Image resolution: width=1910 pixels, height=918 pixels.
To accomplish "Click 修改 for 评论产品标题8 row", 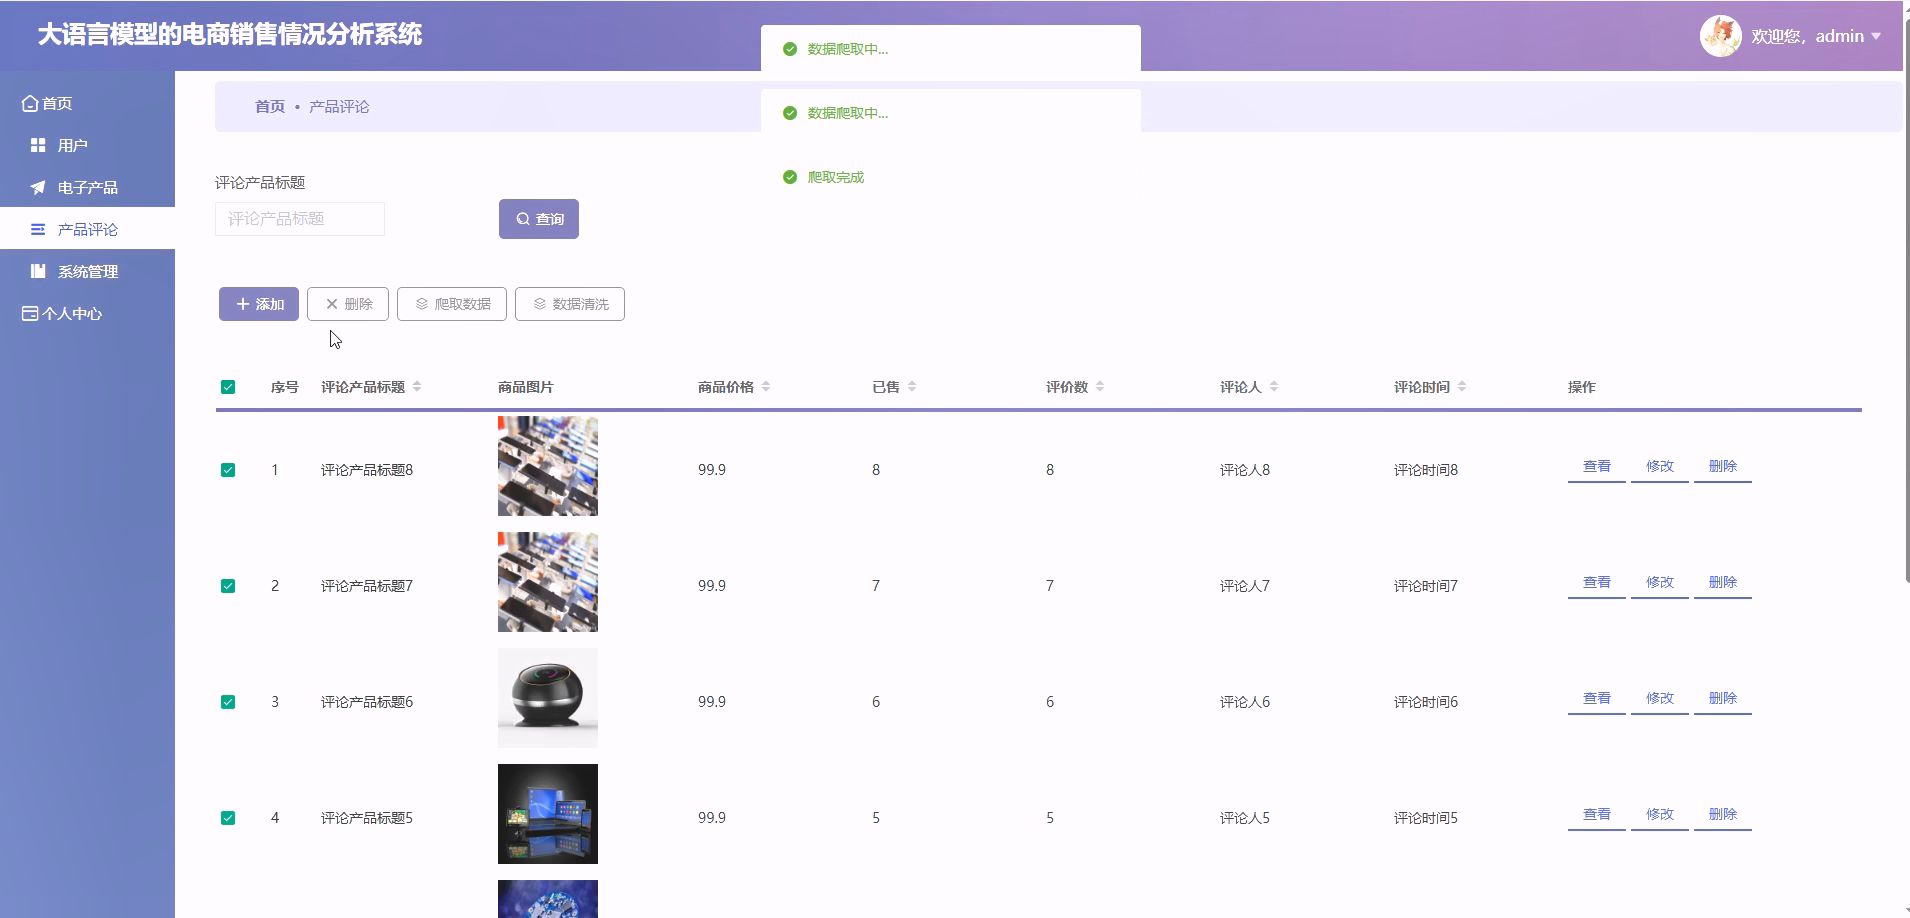I will point(1660,467).
